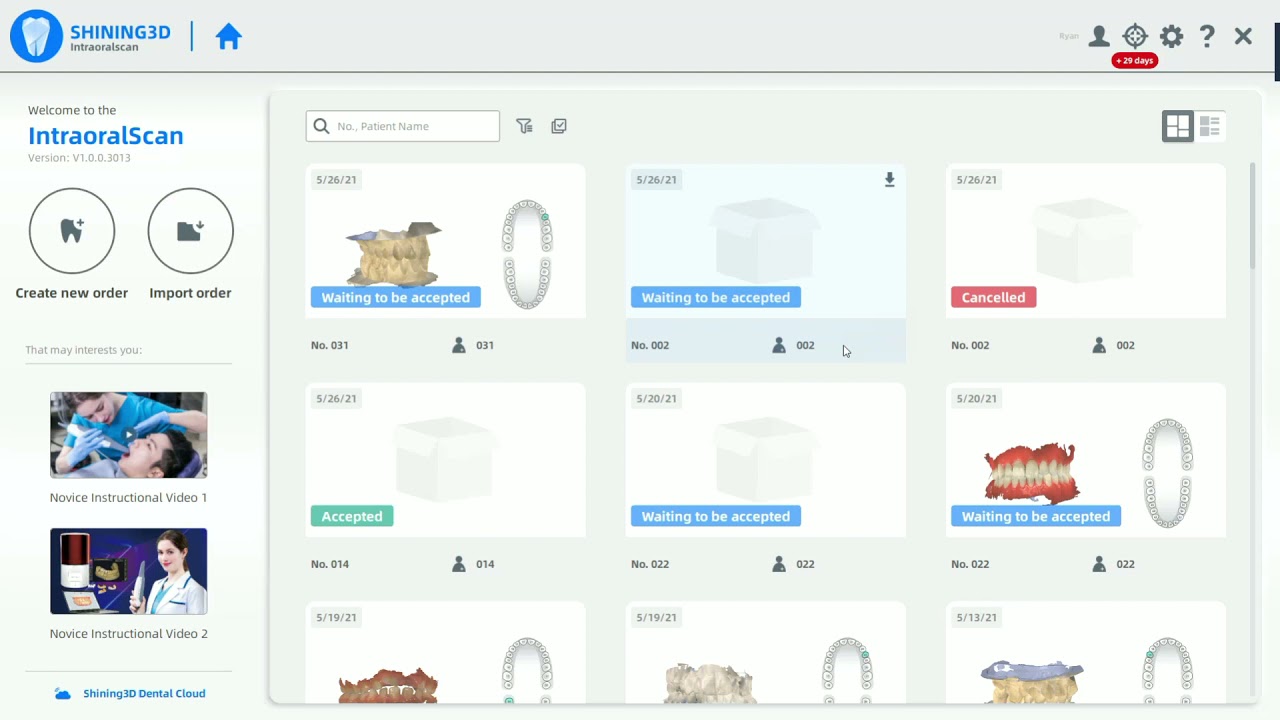
Task: Switch to list view layout
Action: click(1210, 126)
